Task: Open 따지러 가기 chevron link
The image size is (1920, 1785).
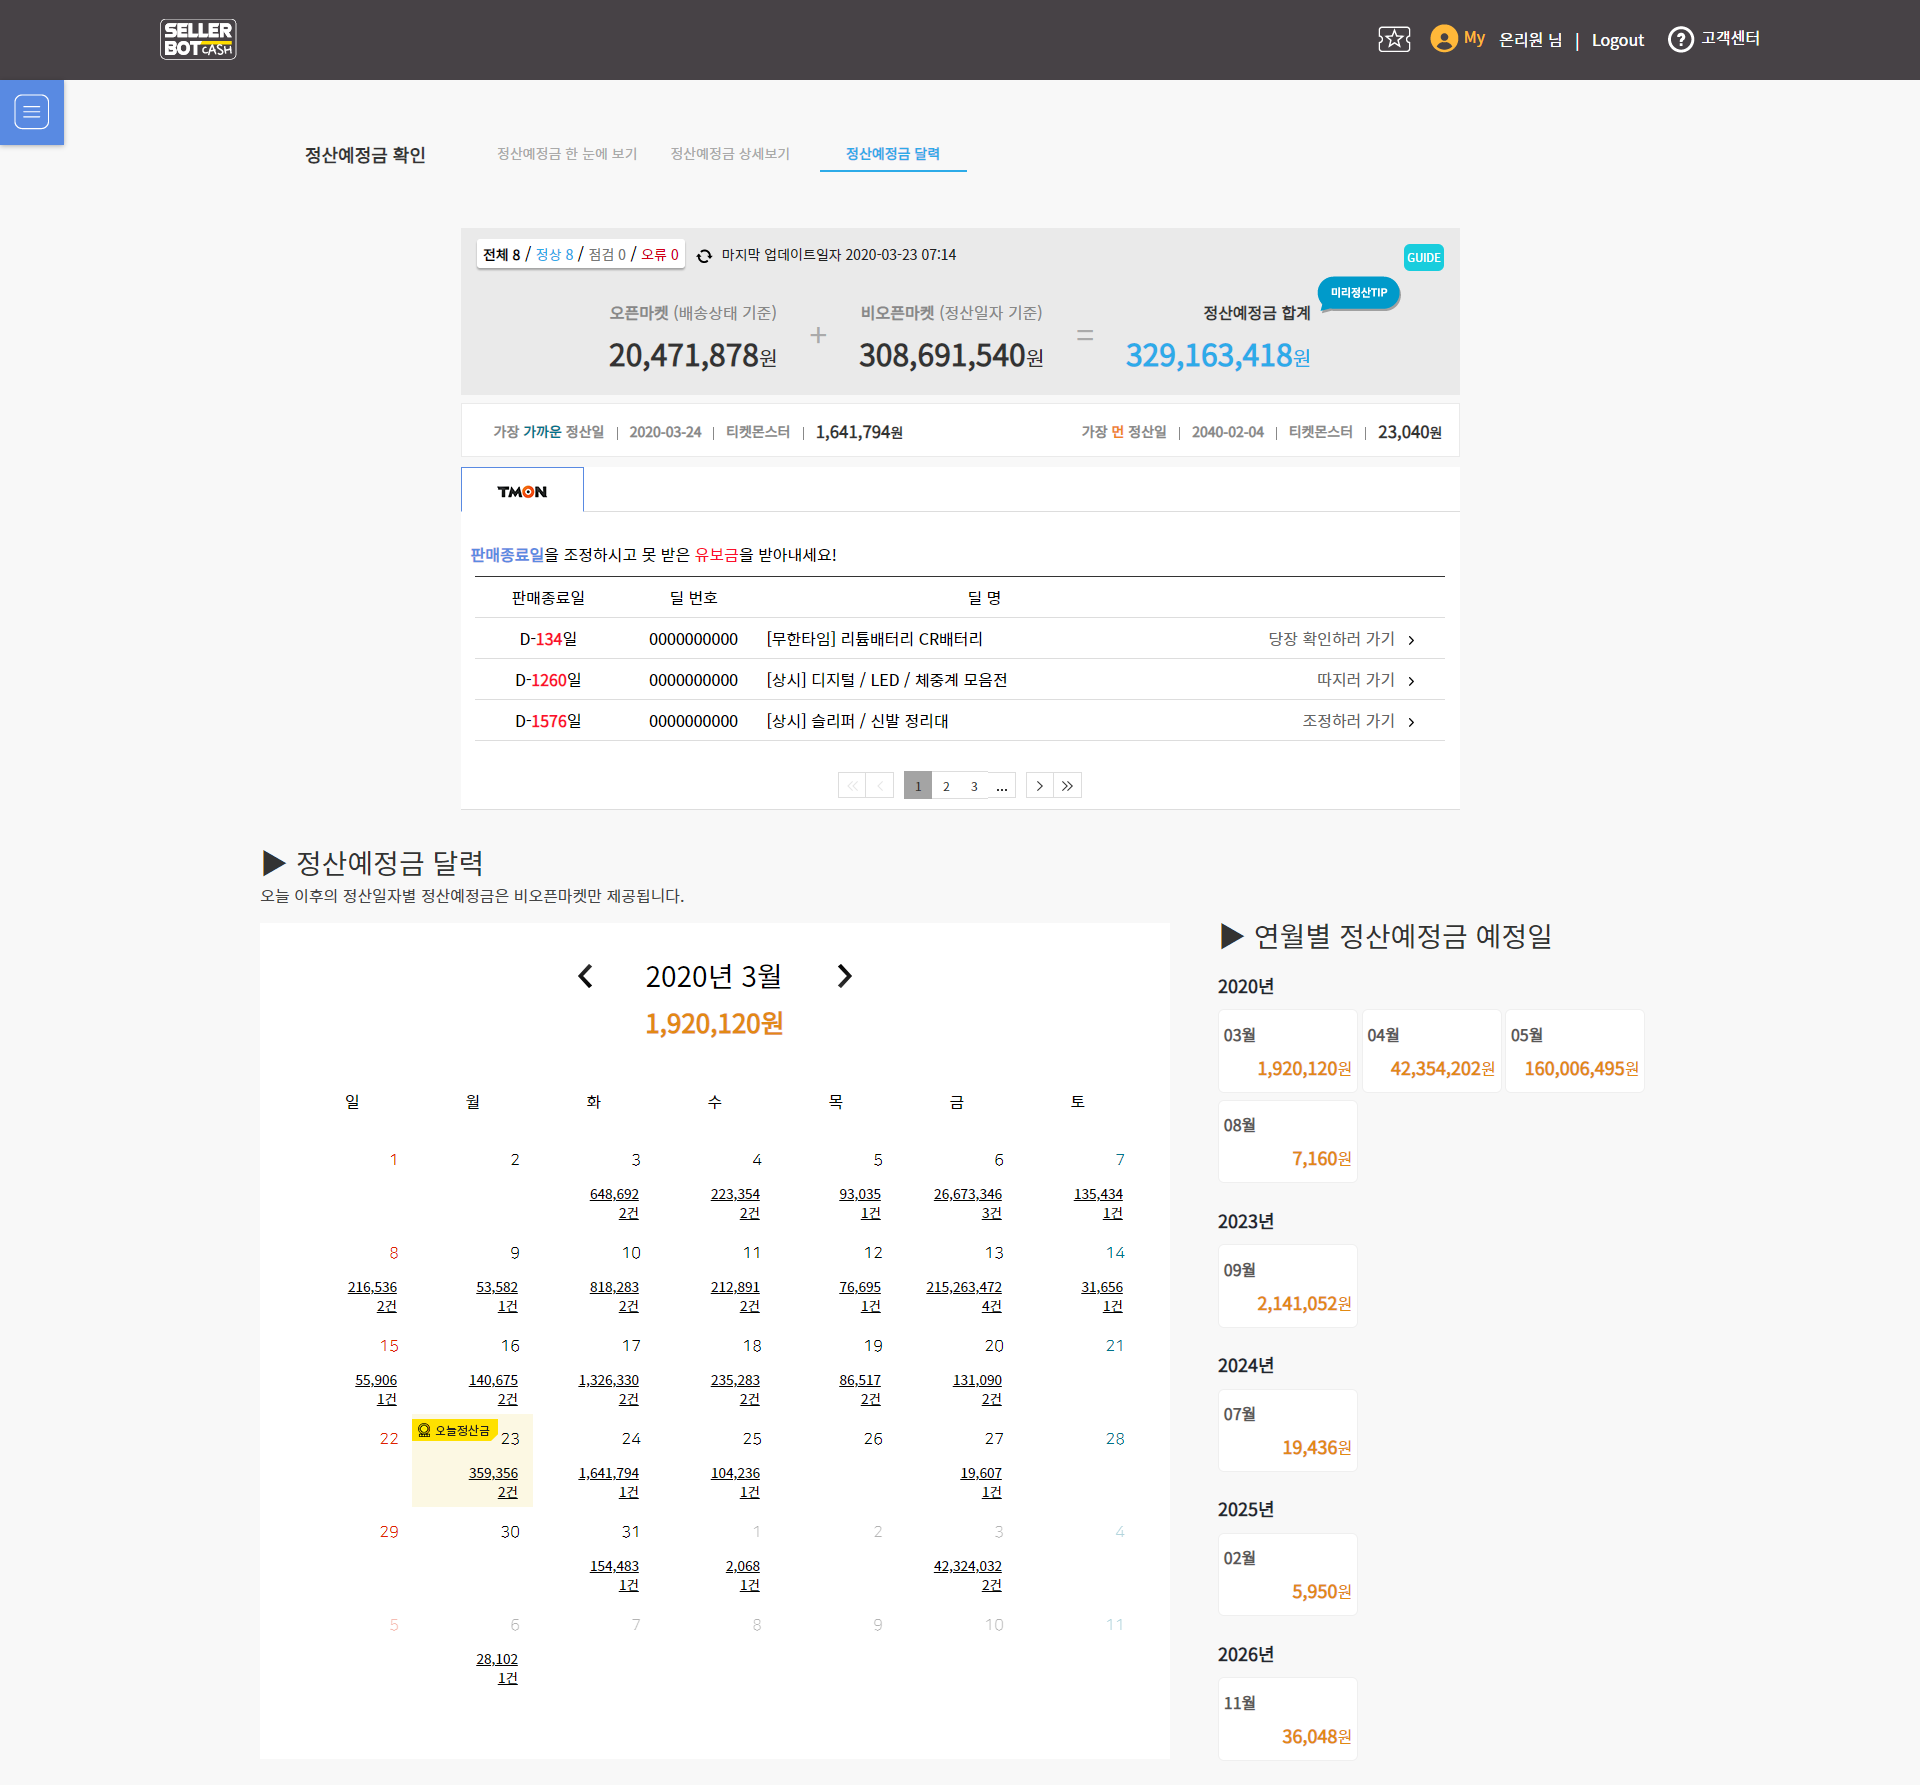Action: pos(1410,681)
